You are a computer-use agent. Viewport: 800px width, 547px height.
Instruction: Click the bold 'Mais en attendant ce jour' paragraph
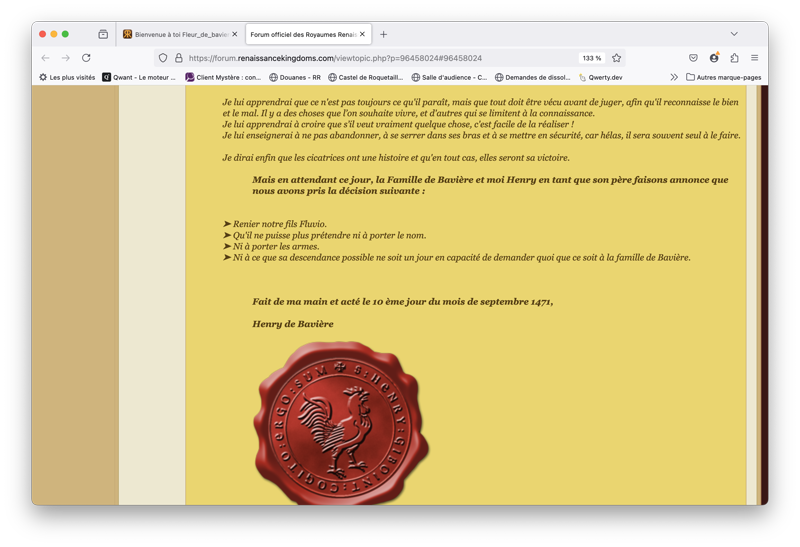point(490,185)
